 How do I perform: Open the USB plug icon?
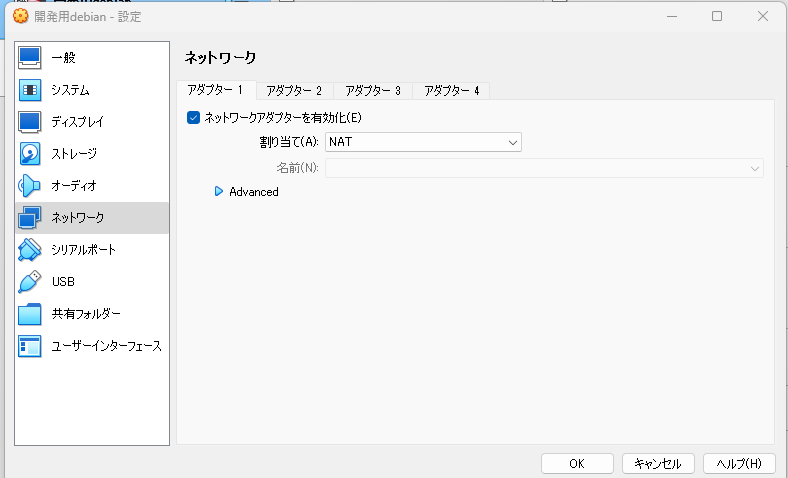pos(30,281)
